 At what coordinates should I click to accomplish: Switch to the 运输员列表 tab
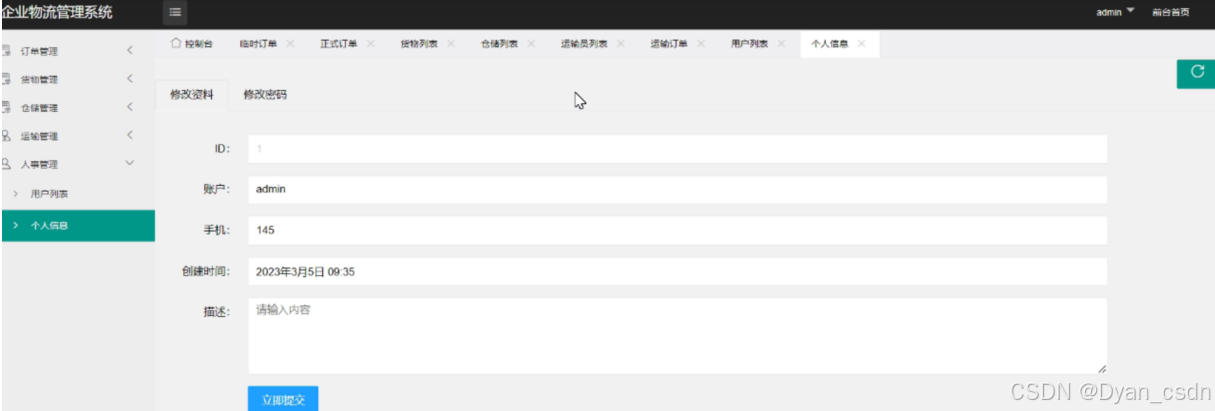point(584,44)
